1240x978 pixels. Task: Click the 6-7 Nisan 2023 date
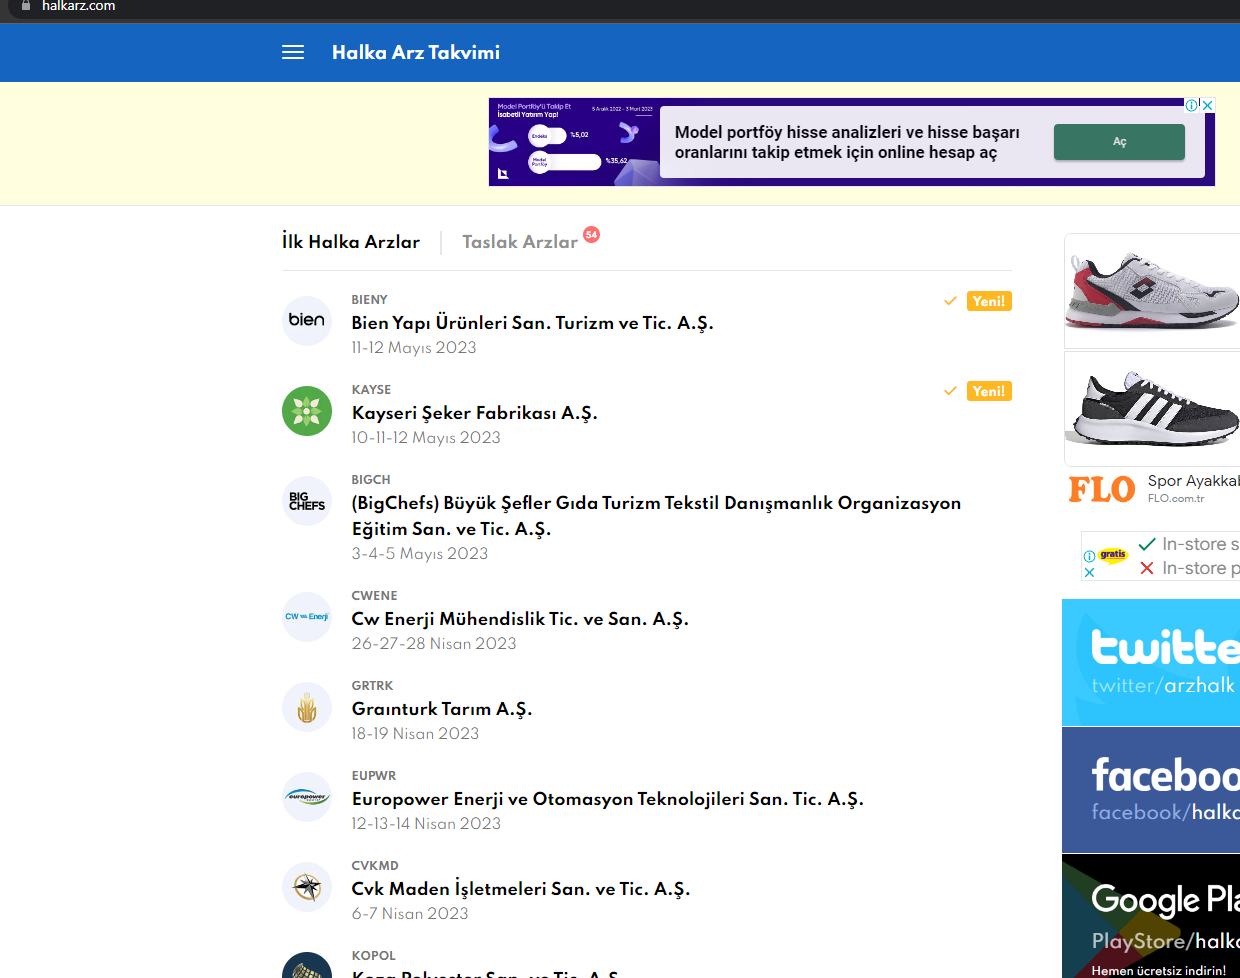pos(410,914)
